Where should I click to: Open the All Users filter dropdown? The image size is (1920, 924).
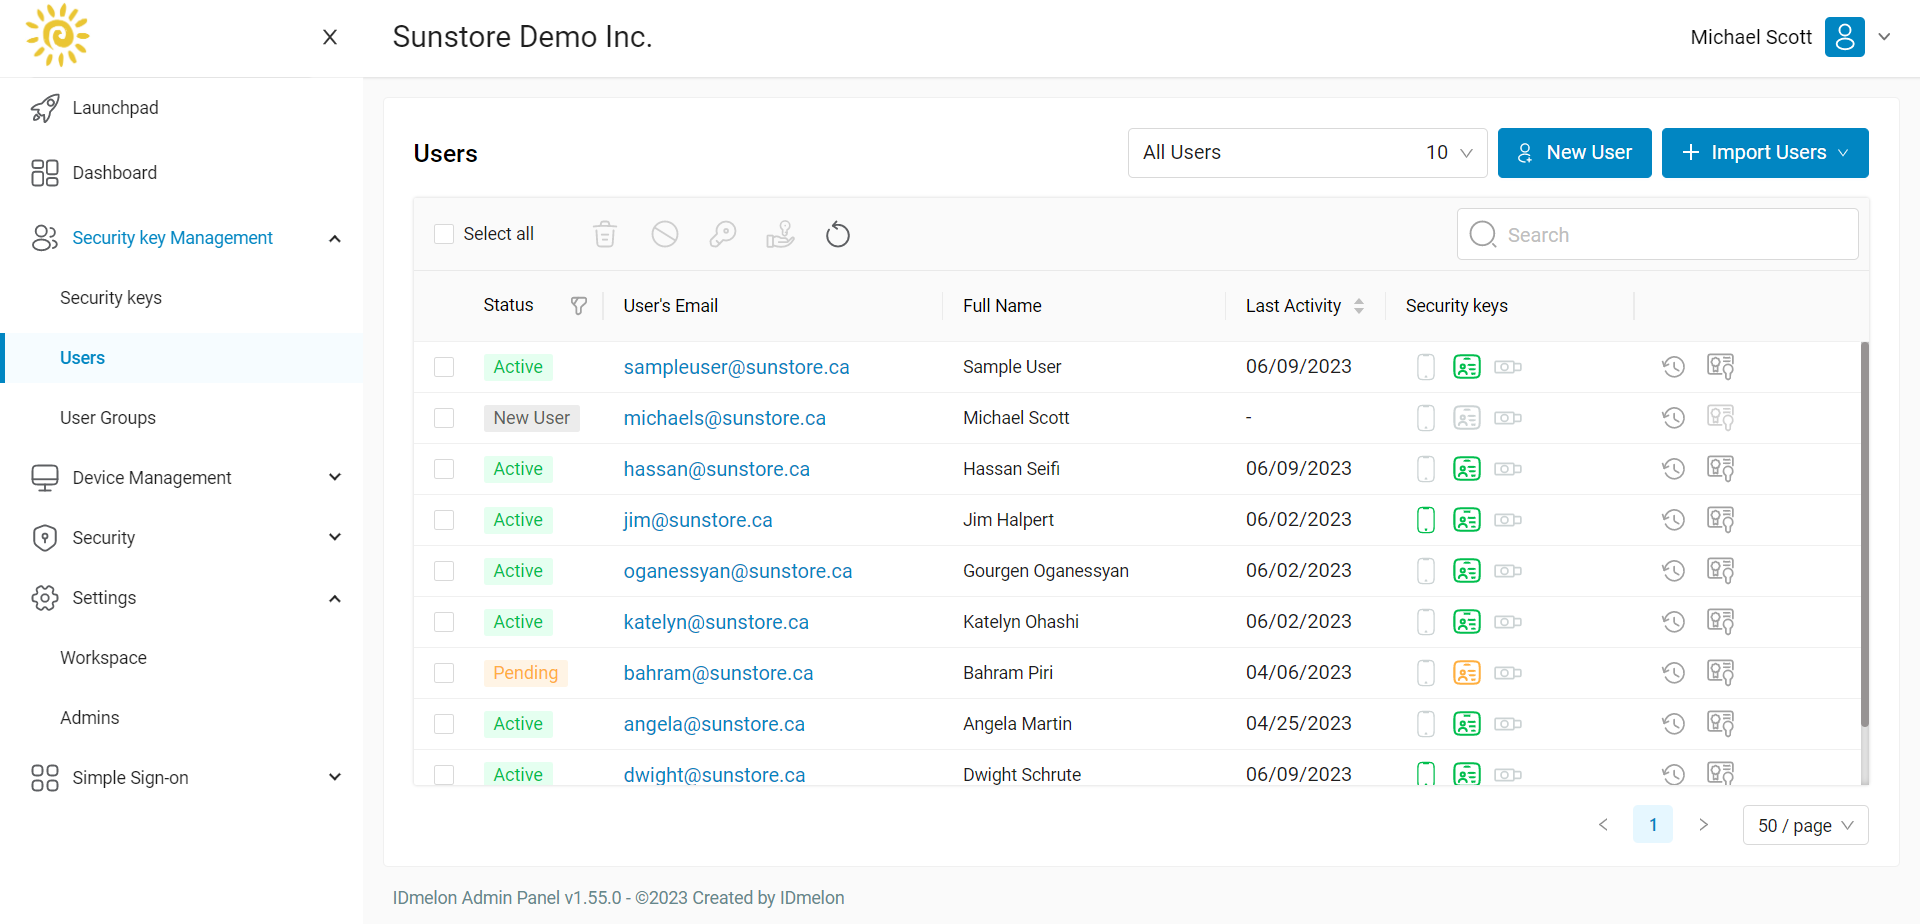click(1307, 153)
